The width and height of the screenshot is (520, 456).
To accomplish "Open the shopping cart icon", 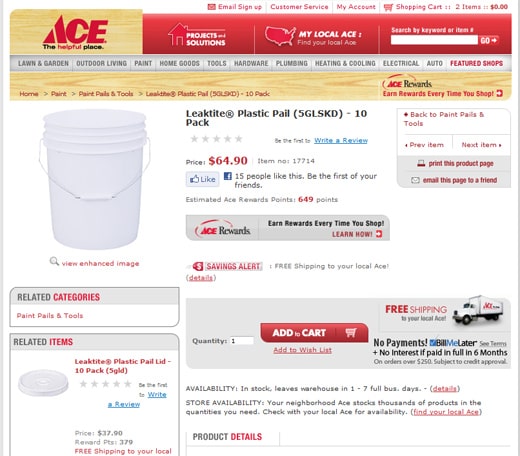I will click(388, 7).
